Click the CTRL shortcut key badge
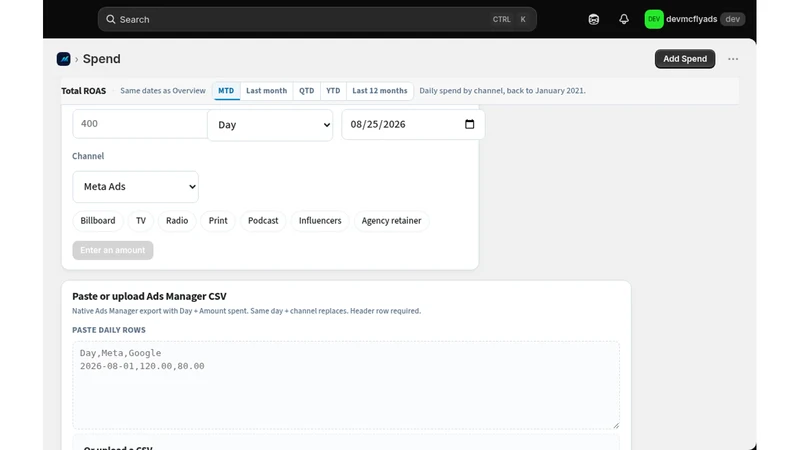Image resolution: width=800 pixels, height=450 pixels. (x=501, y=19)
